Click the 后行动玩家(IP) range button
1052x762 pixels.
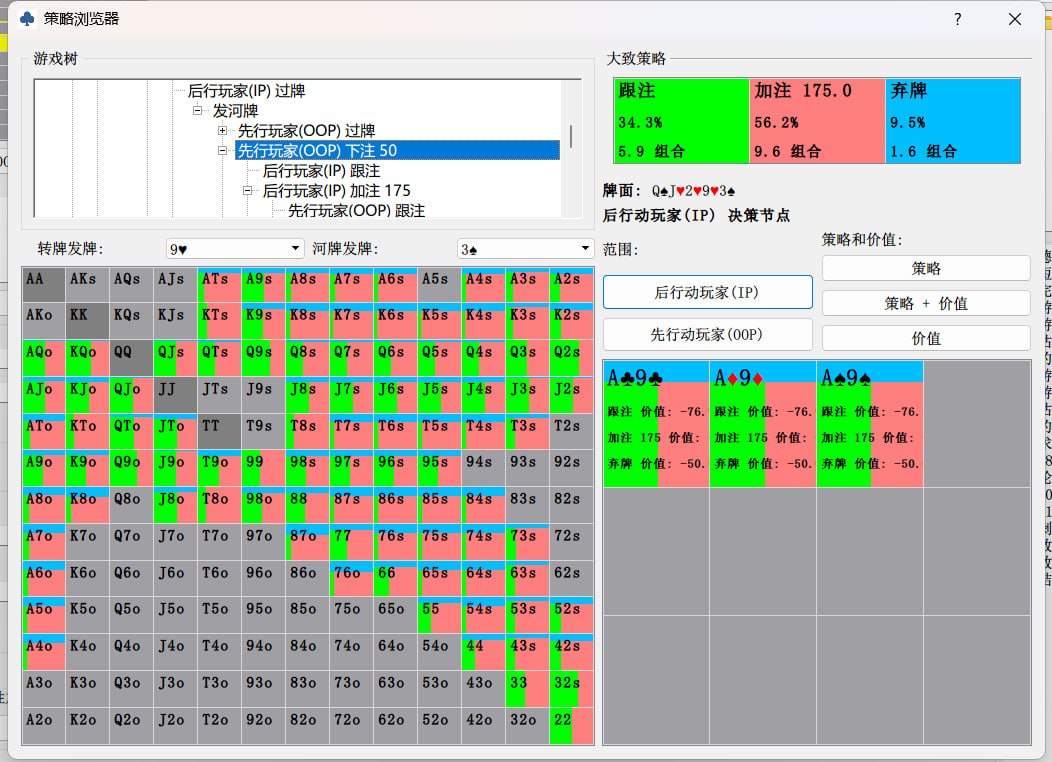[707, 292]
